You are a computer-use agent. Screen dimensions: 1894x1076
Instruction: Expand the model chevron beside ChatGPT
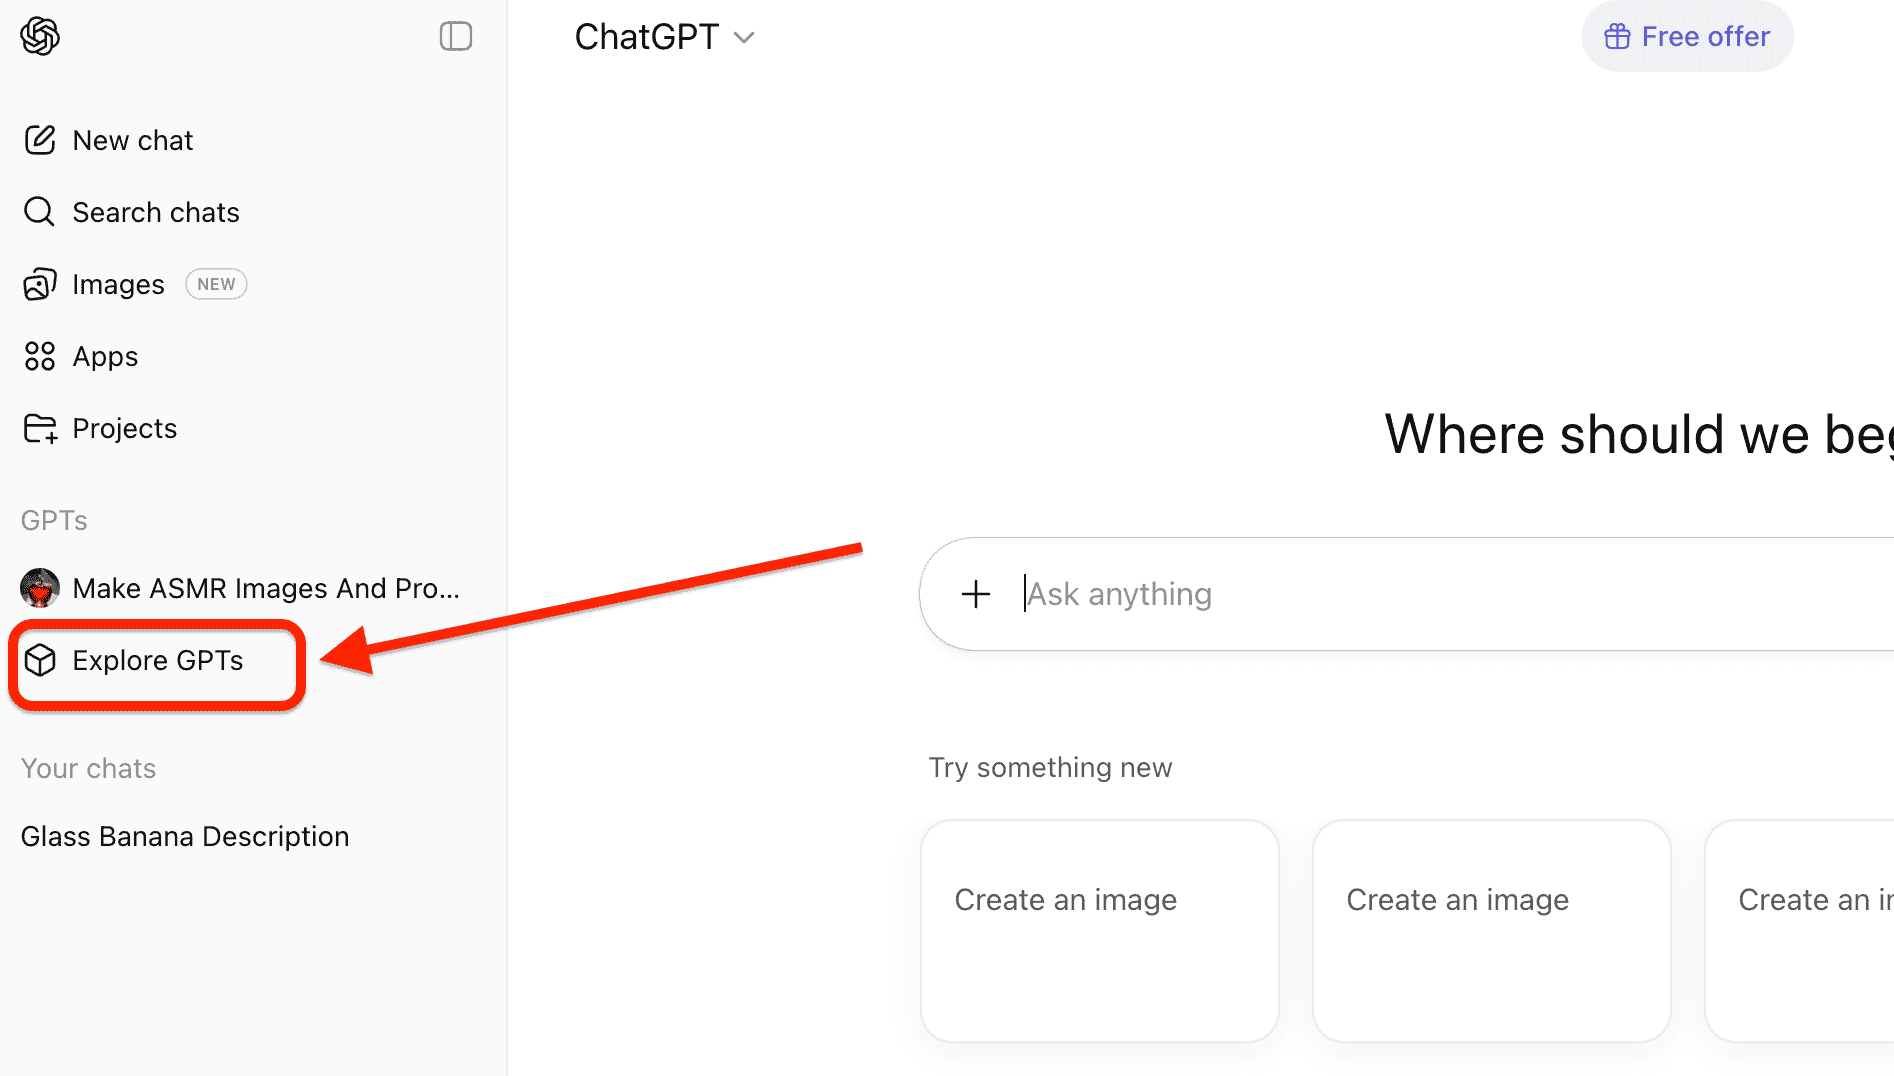click(x=744, y=38)
